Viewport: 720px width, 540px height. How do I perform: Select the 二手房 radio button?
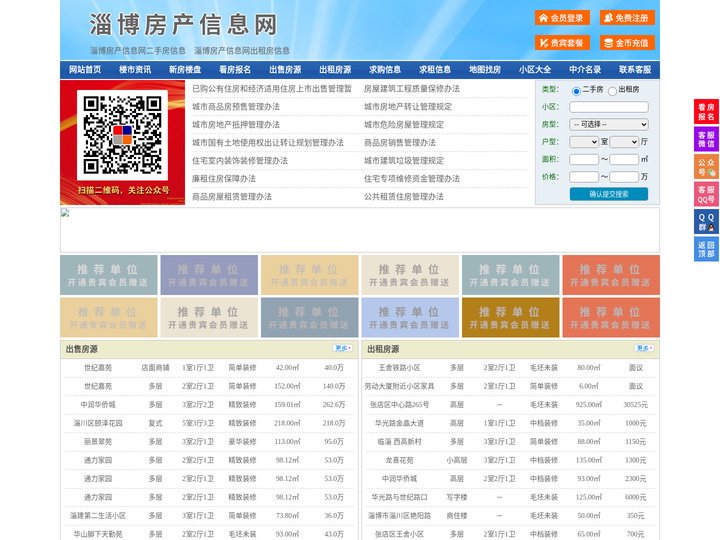click(x=576, y=91)
